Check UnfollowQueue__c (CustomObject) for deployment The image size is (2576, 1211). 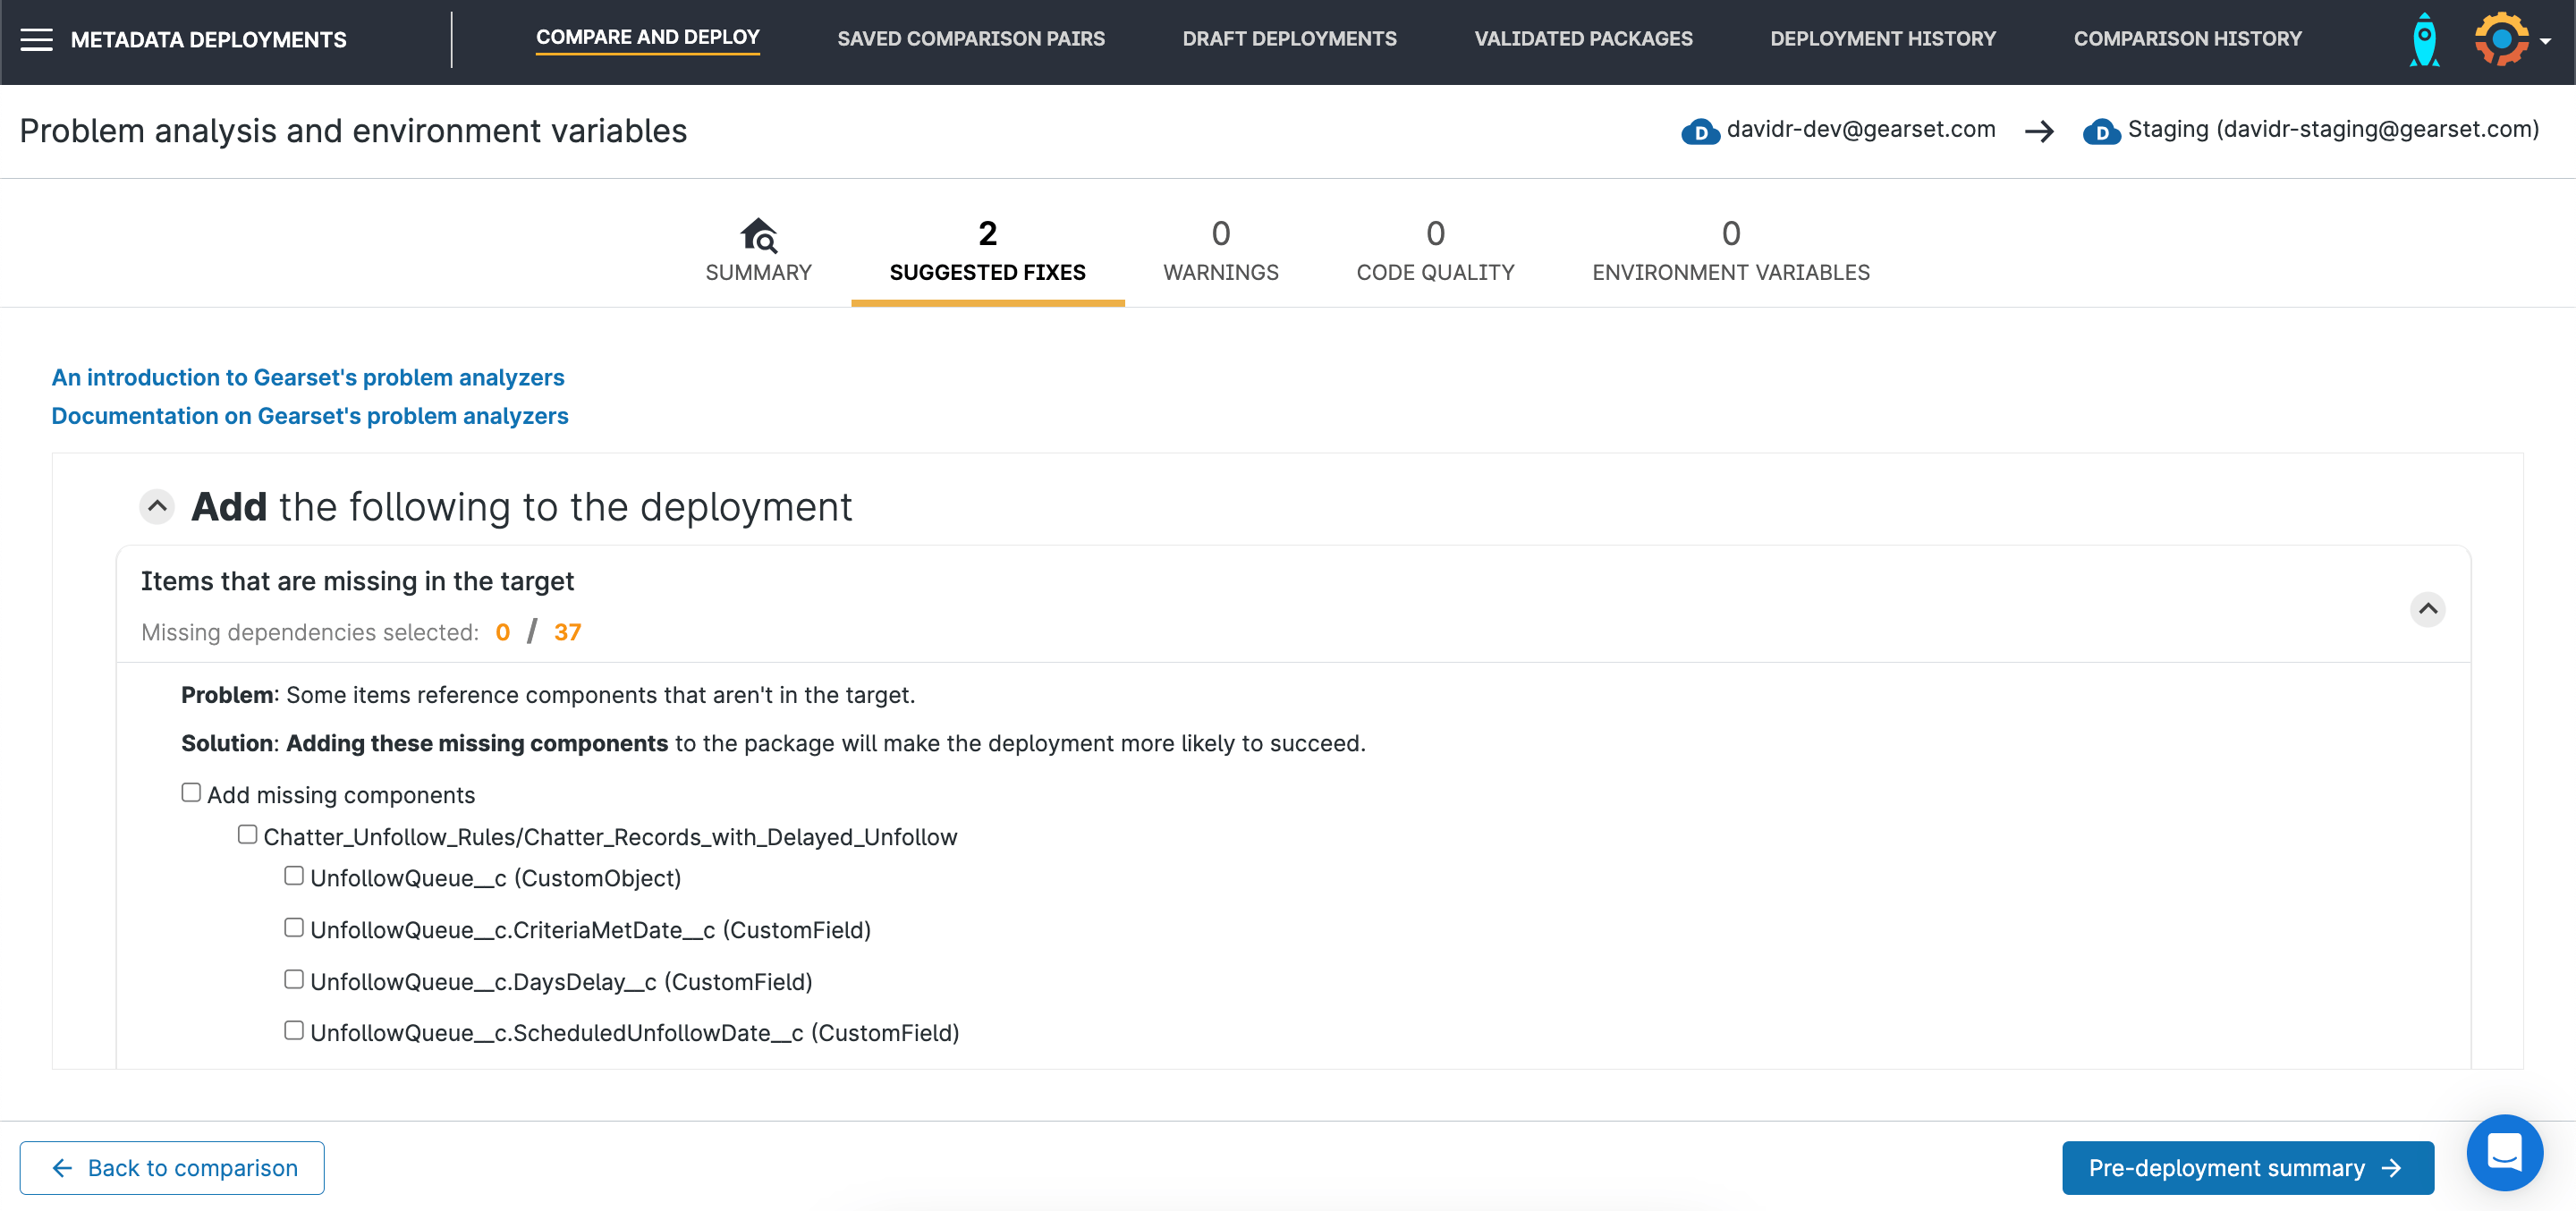(x=293, y=875)
